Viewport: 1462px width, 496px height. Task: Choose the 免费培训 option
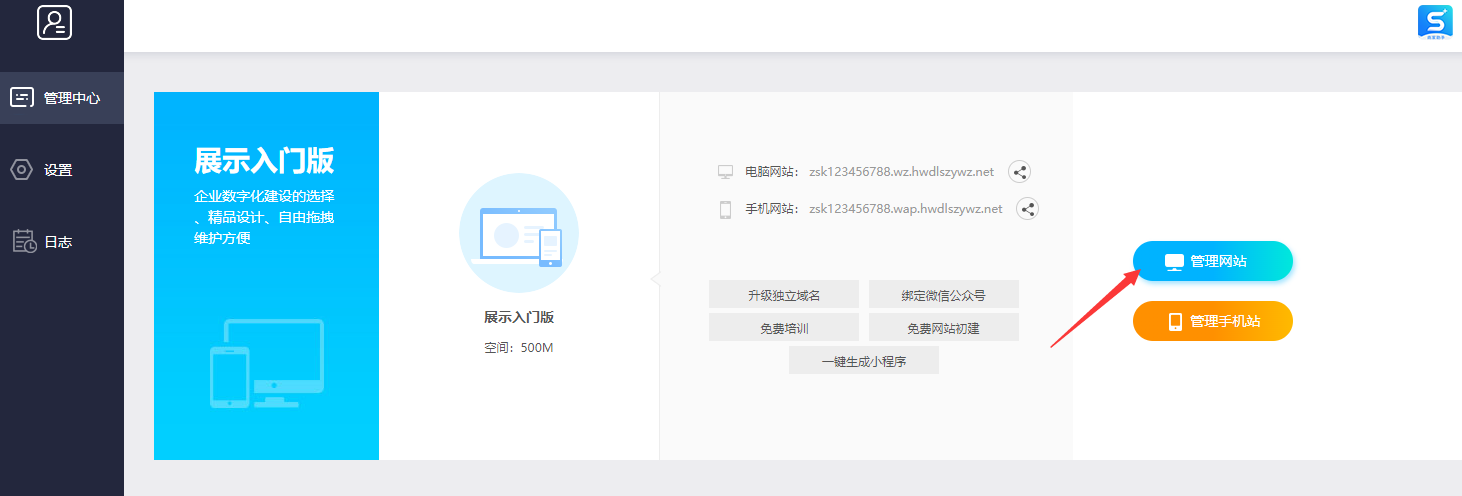point(783,327)
